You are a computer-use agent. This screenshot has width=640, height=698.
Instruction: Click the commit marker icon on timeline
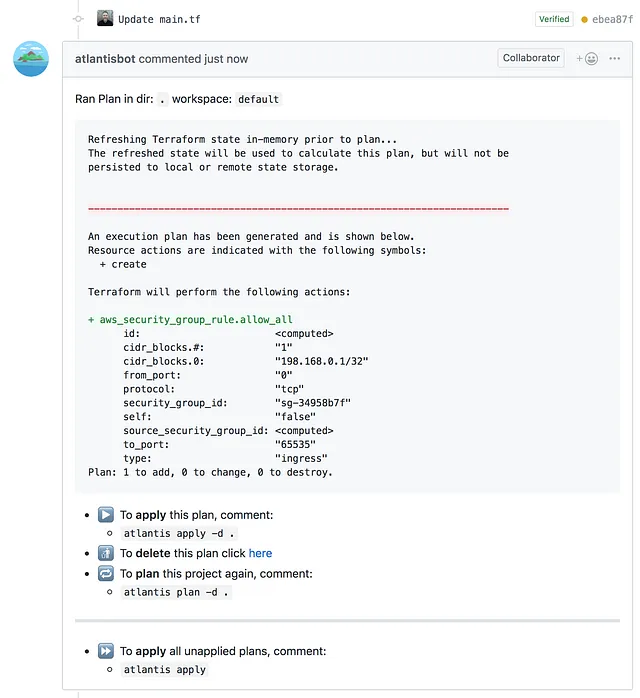pyautogui.click(x=78, y=19)
